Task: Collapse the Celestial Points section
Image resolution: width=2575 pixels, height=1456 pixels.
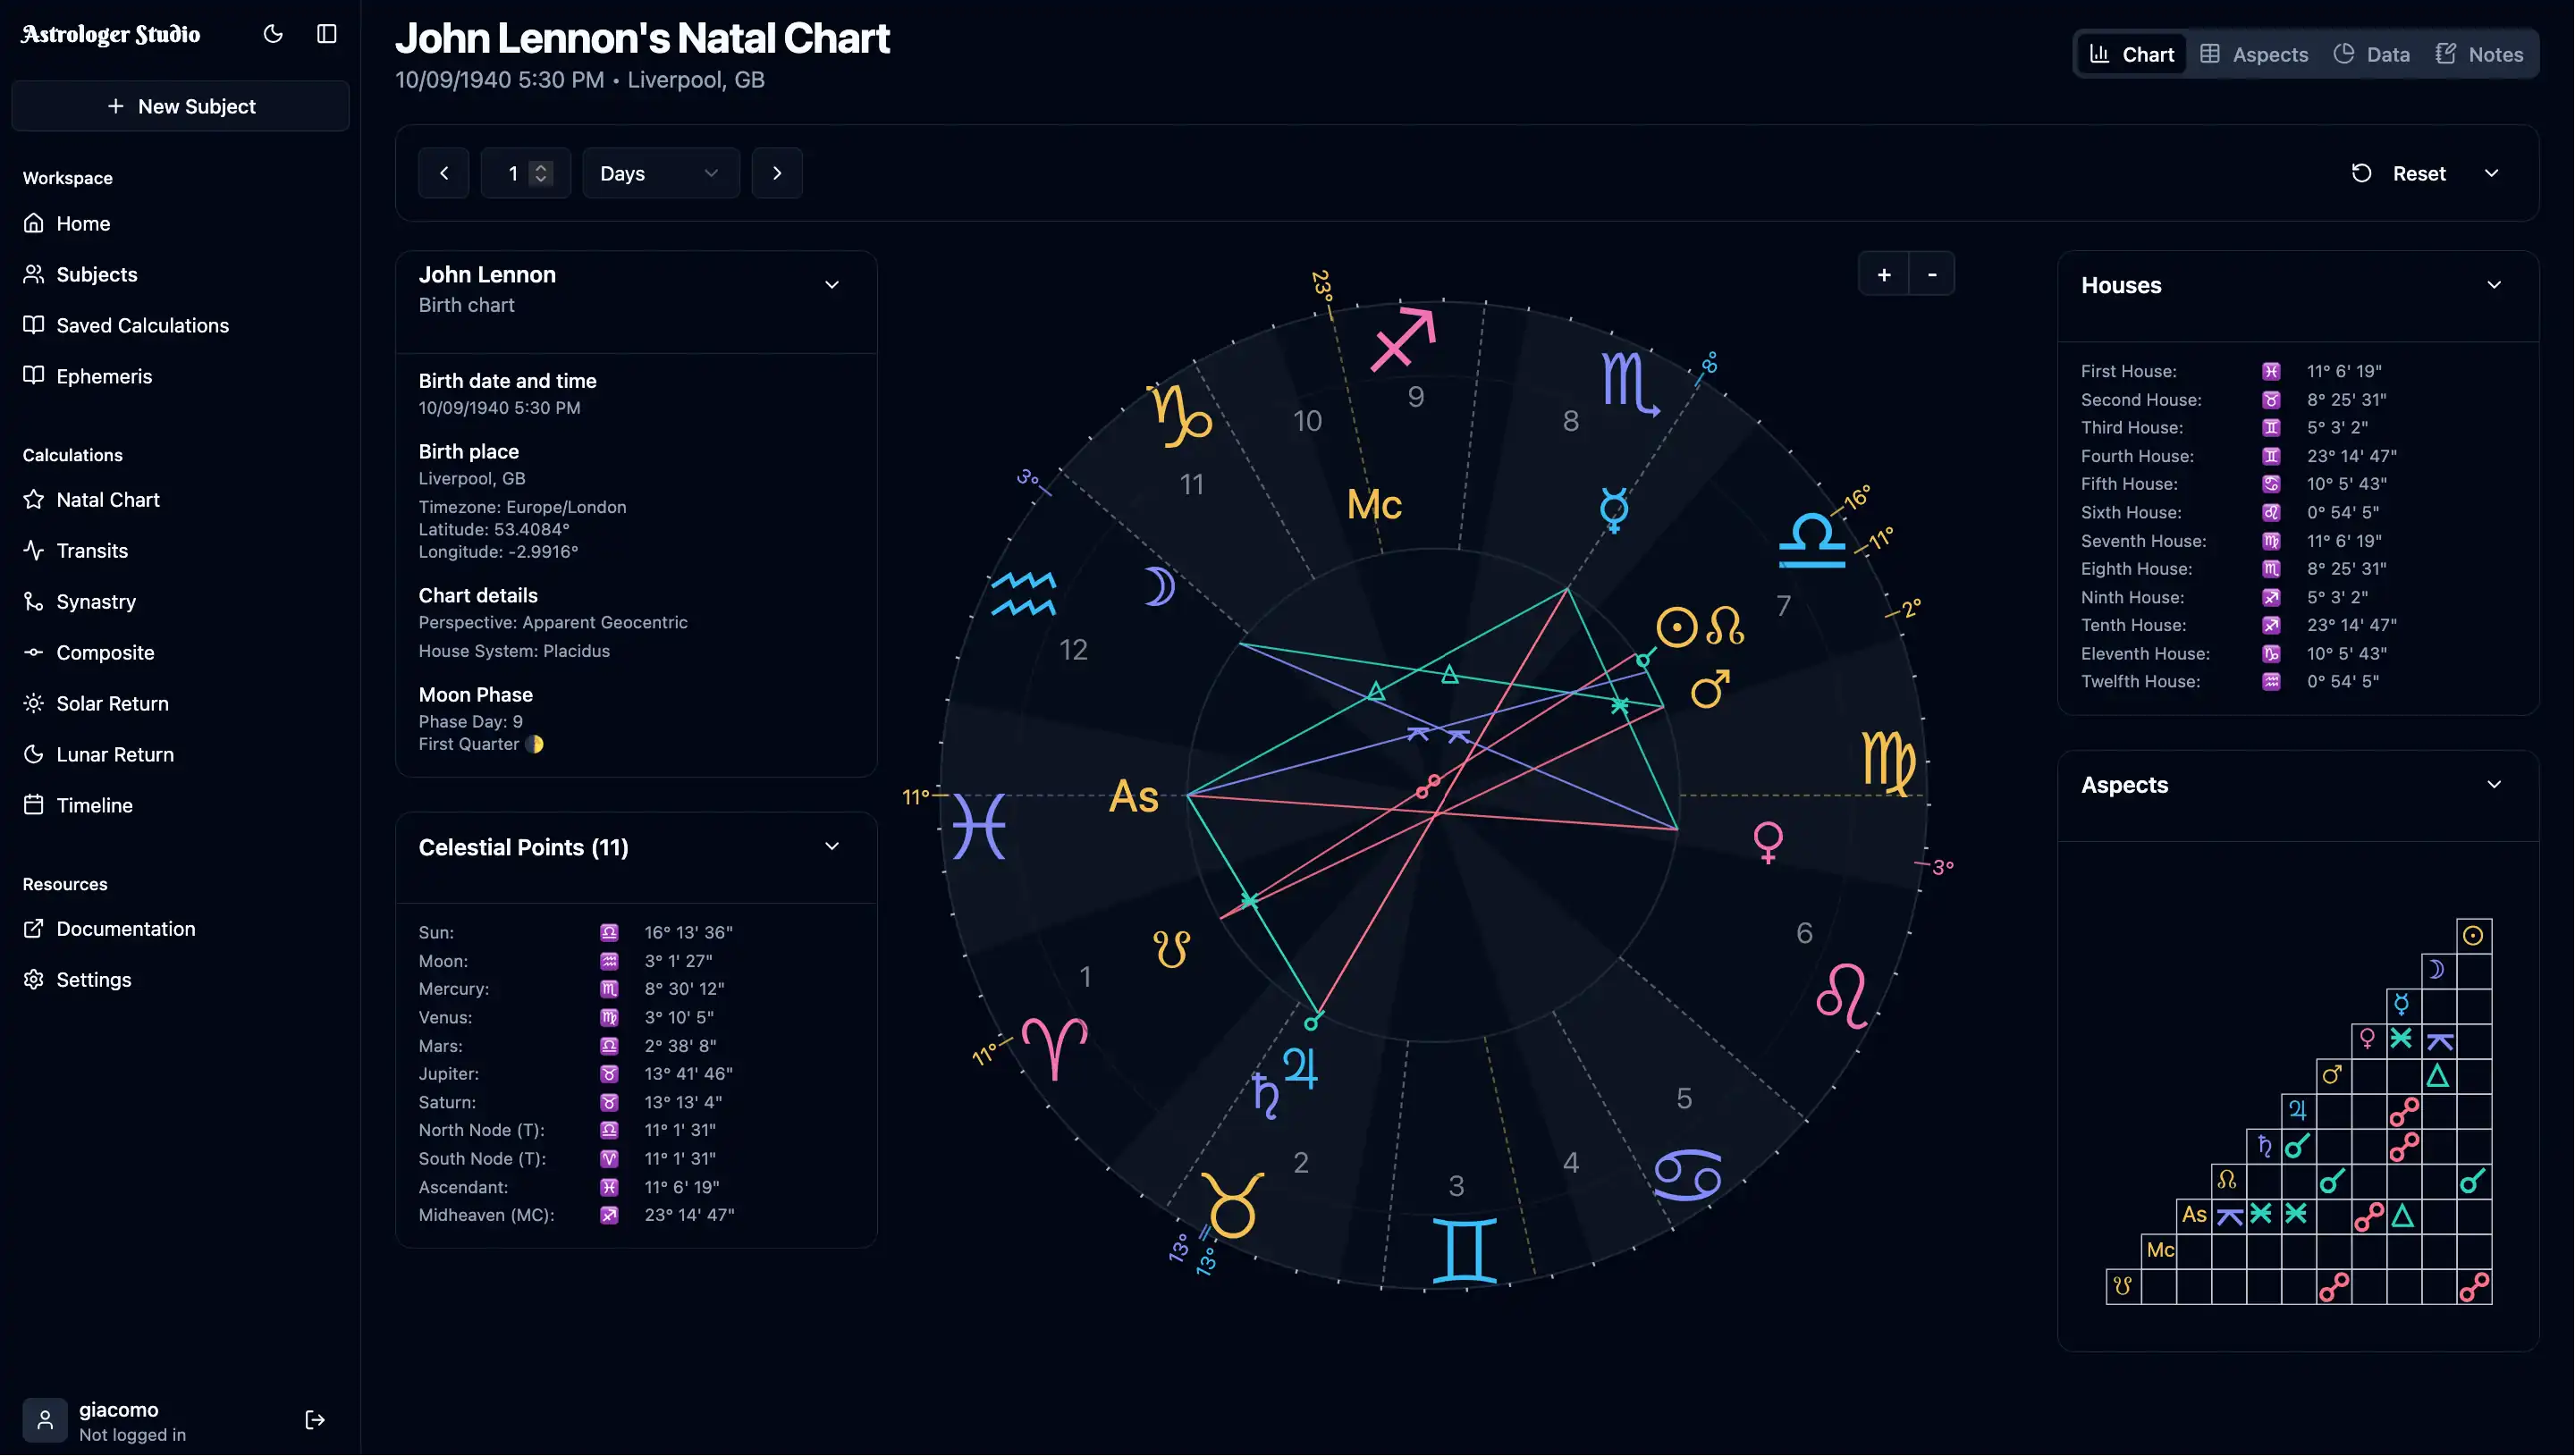Action: coord(832,845)
